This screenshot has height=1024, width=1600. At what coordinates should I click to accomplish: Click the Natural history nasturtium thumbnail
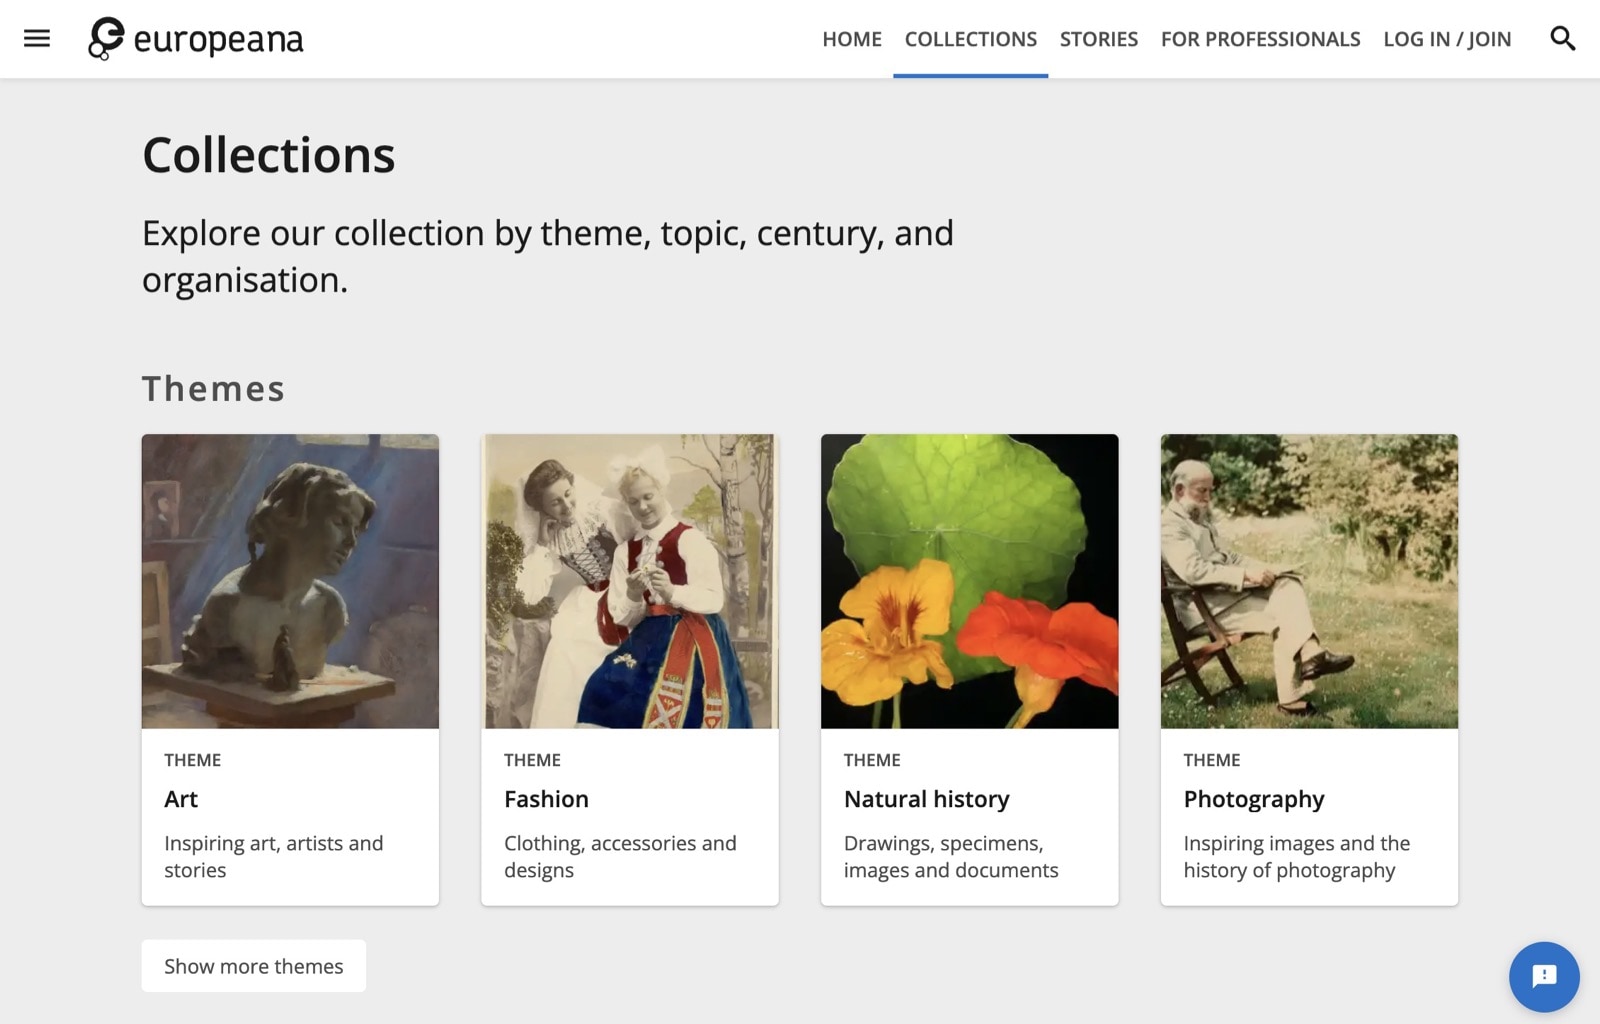pyautogui.click(x=970, y=581)
